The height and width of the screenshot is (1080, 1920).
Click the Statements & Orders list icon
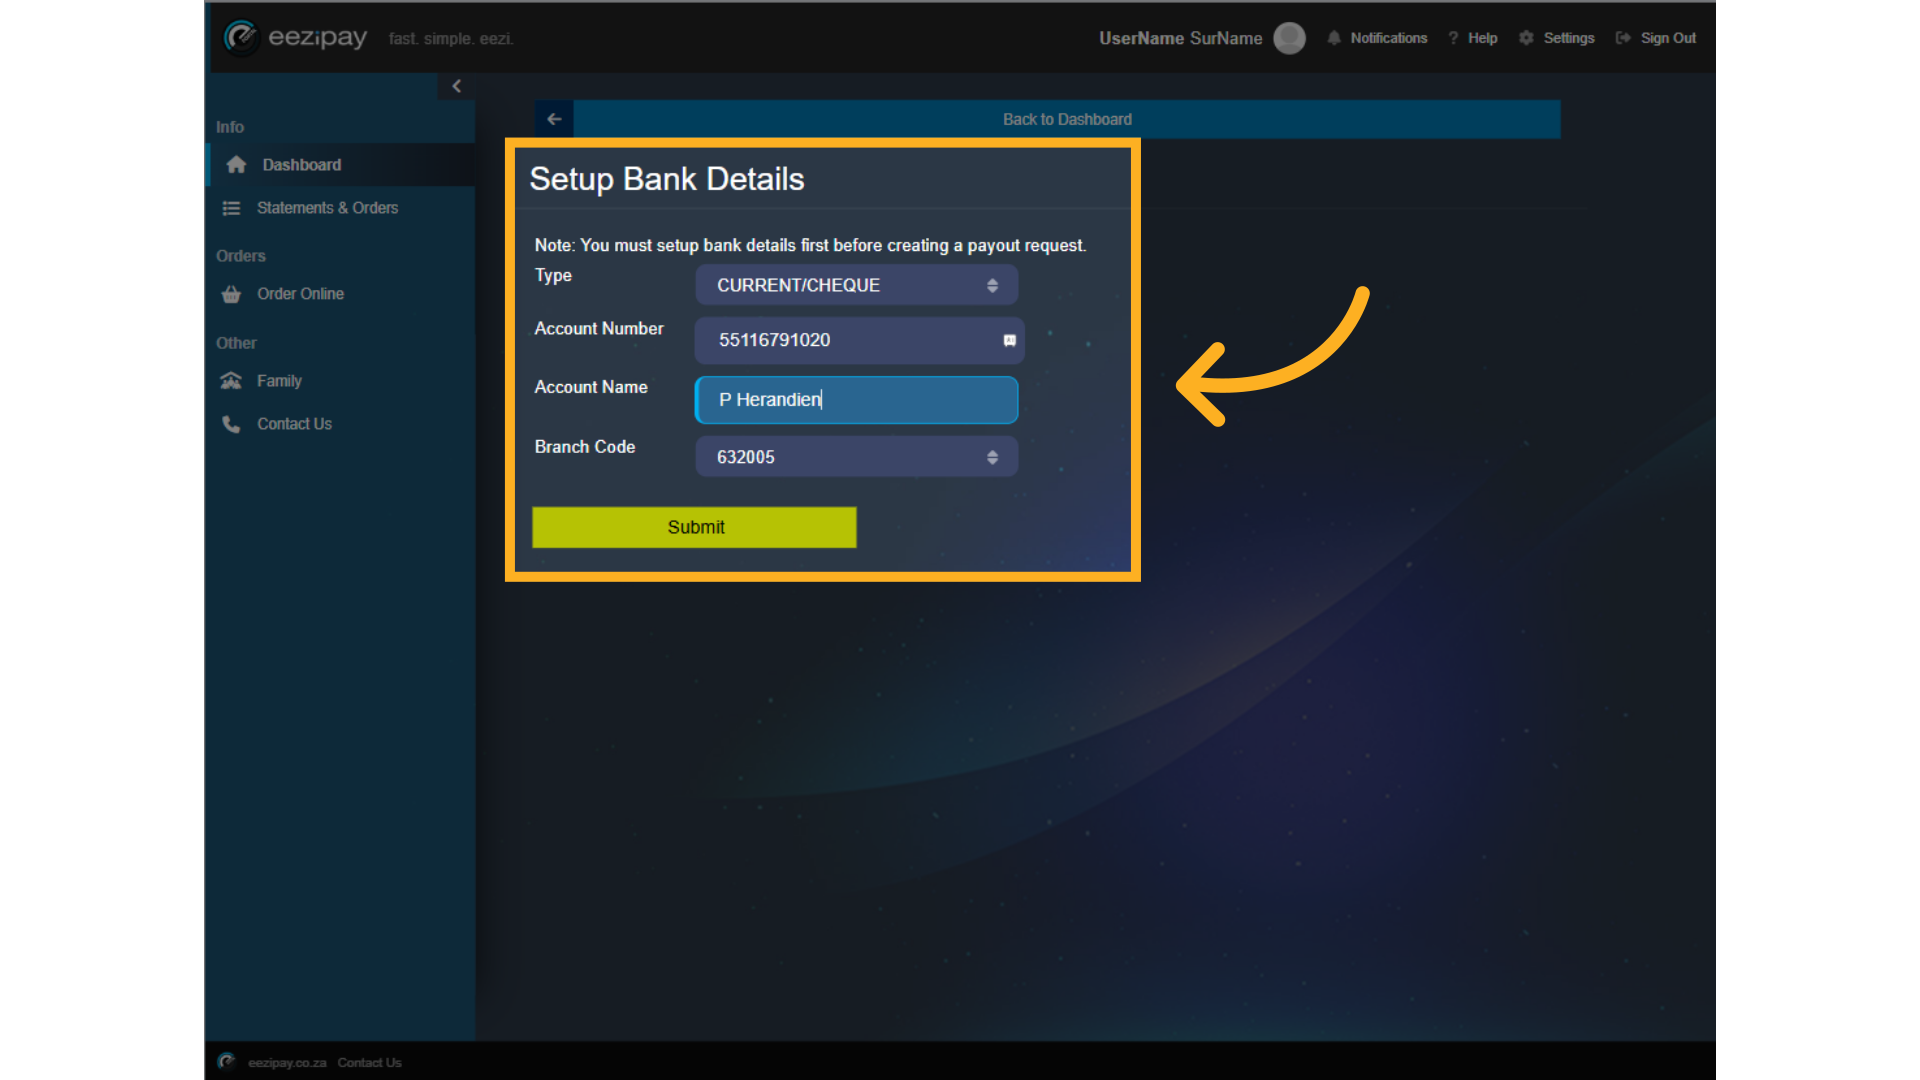(x=231, y=208)
